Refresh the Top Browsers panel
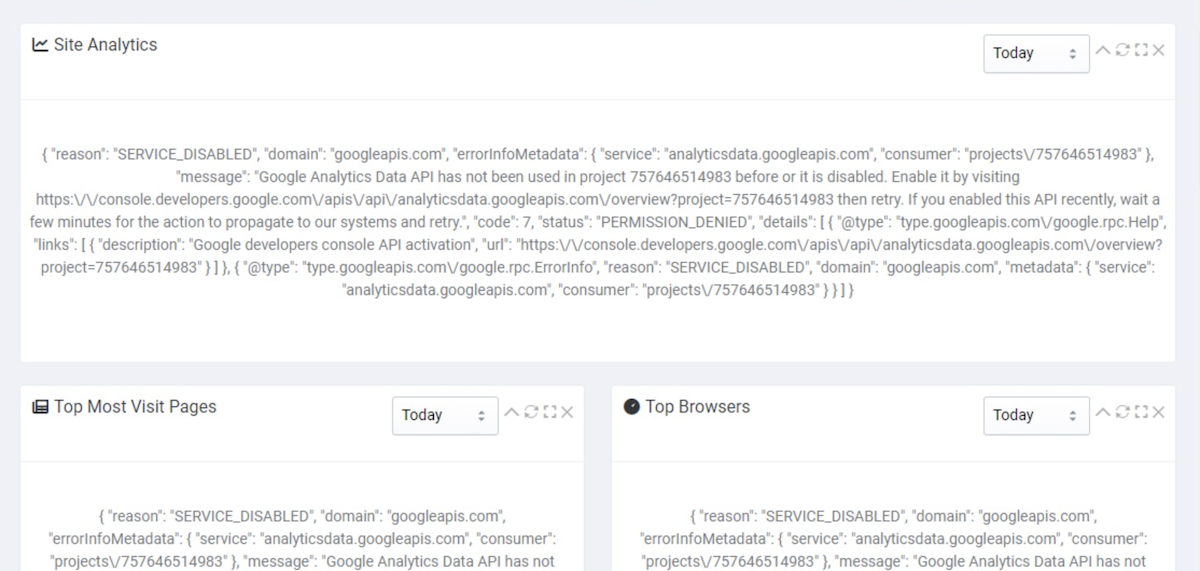This screenshot has height=571, width=1200. tap(1122, 412)
